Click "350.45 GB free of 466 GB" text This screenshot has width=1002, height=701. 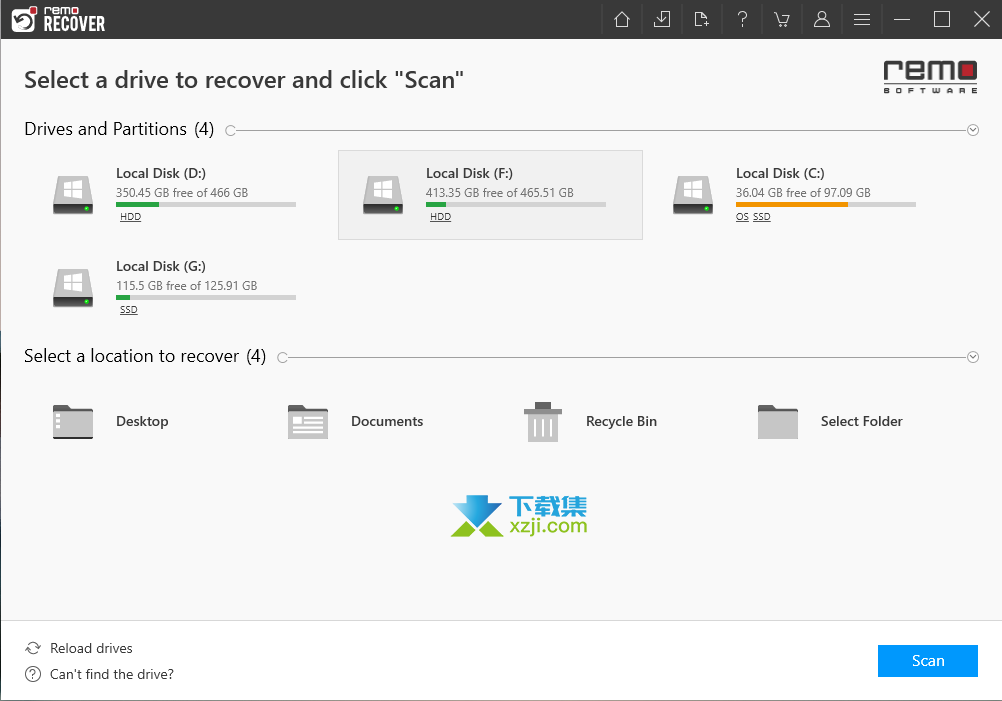[182, 192]
